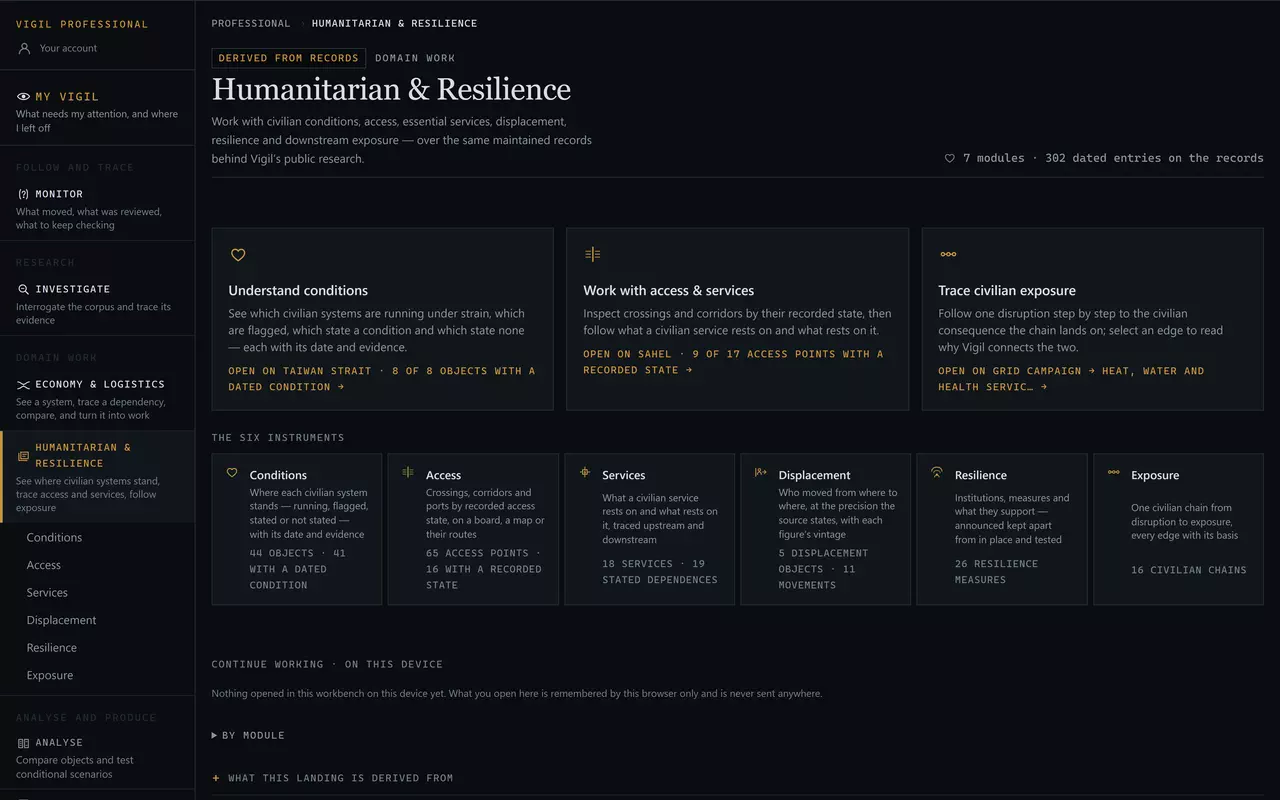
Task: Click the Conditions instrument heart icon
Action: point(232,473)
